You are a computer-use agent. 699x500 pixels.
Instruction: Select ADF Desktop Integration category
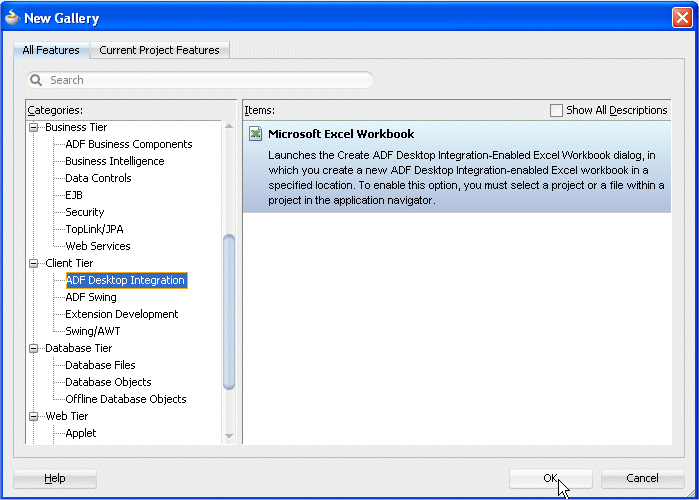pos(127,280)
